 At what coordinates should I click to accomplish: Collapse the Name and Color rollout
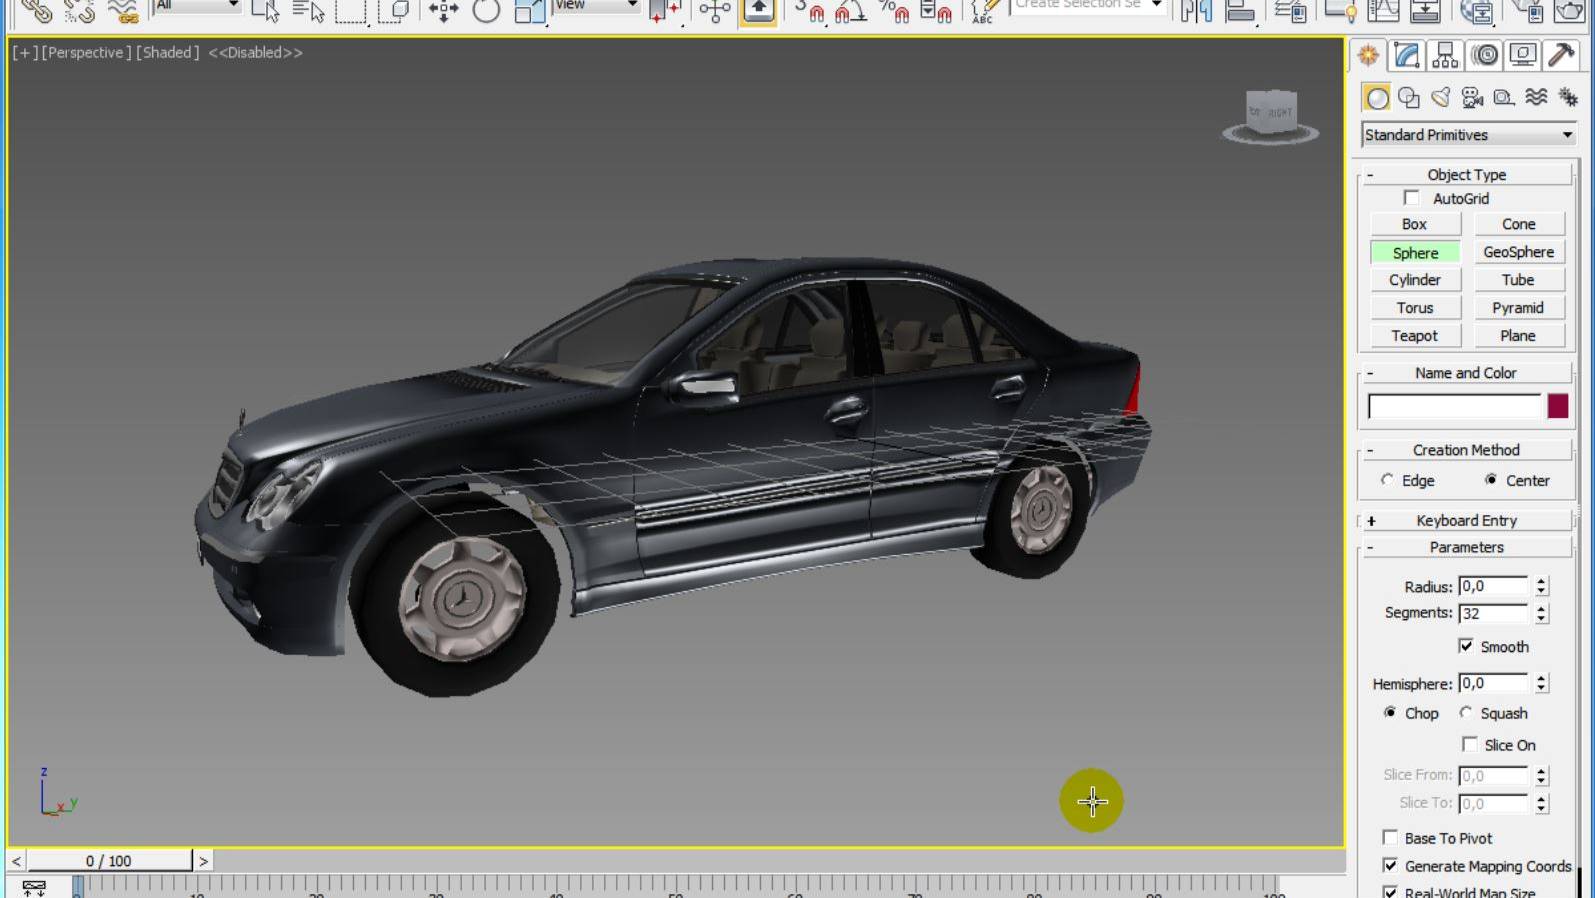tap(1466, 372)
